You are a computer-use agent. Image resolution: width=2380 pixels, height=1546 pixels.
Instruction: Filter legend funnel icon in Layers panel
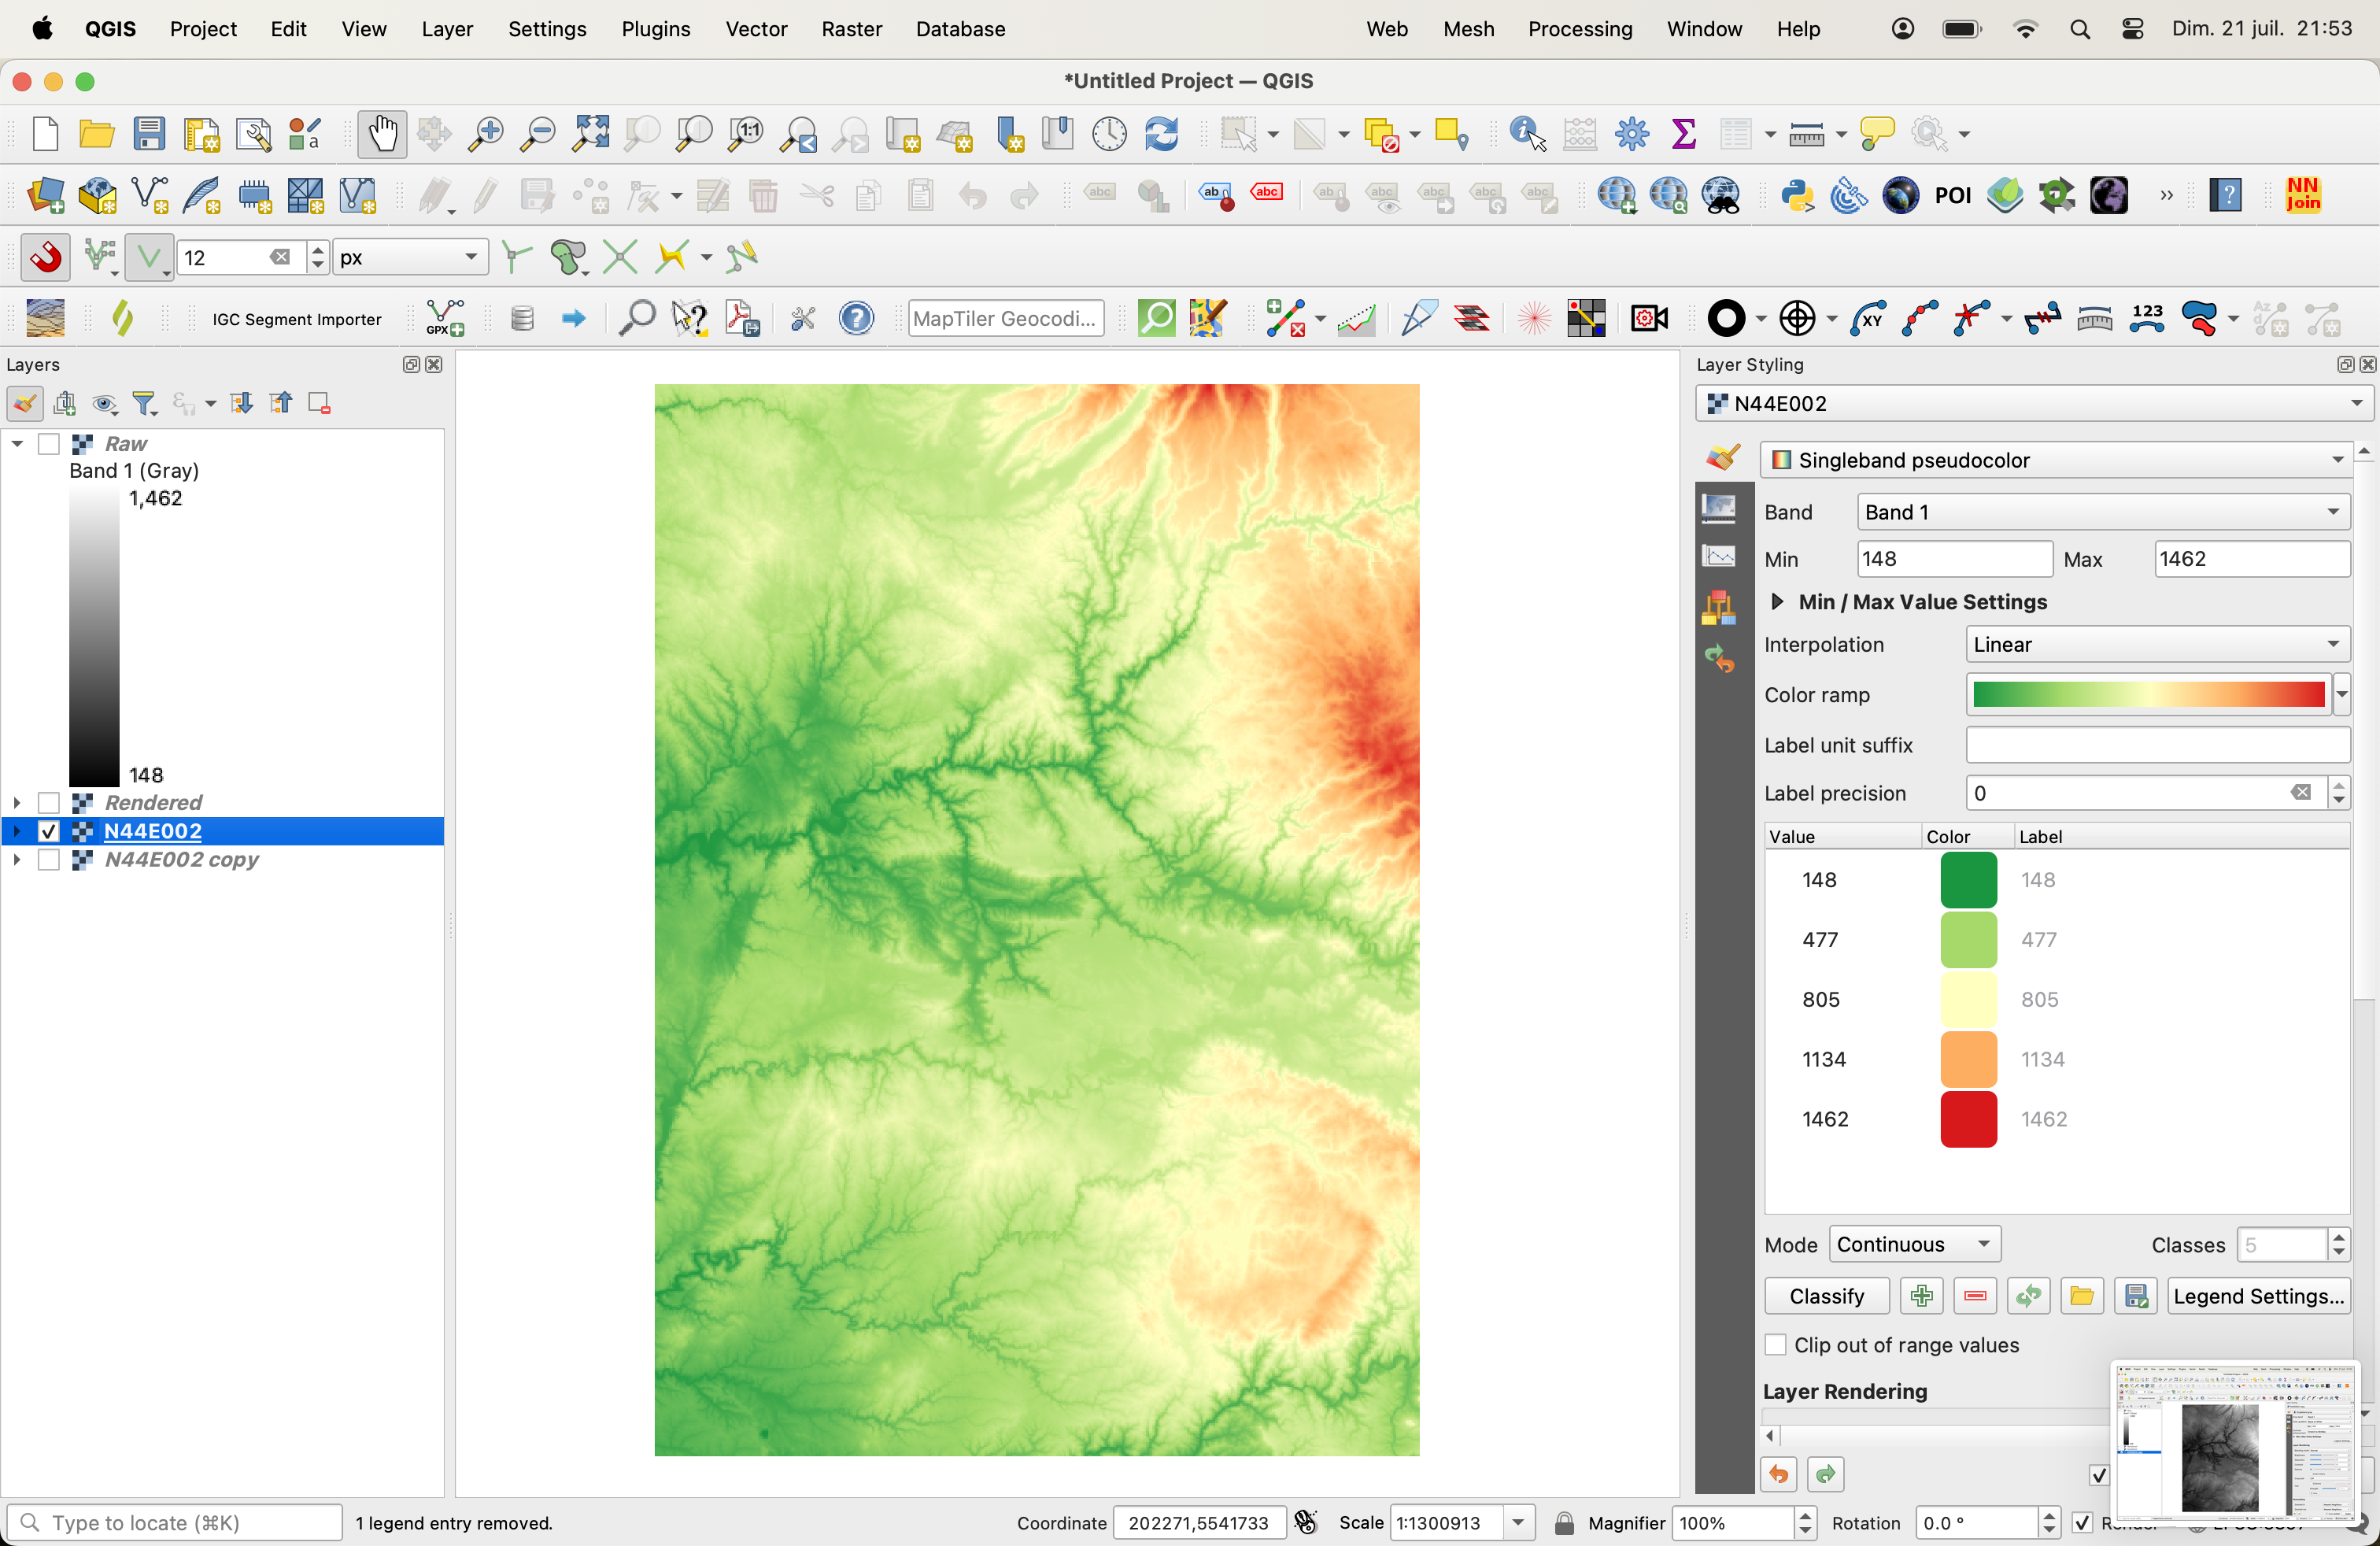146,403
